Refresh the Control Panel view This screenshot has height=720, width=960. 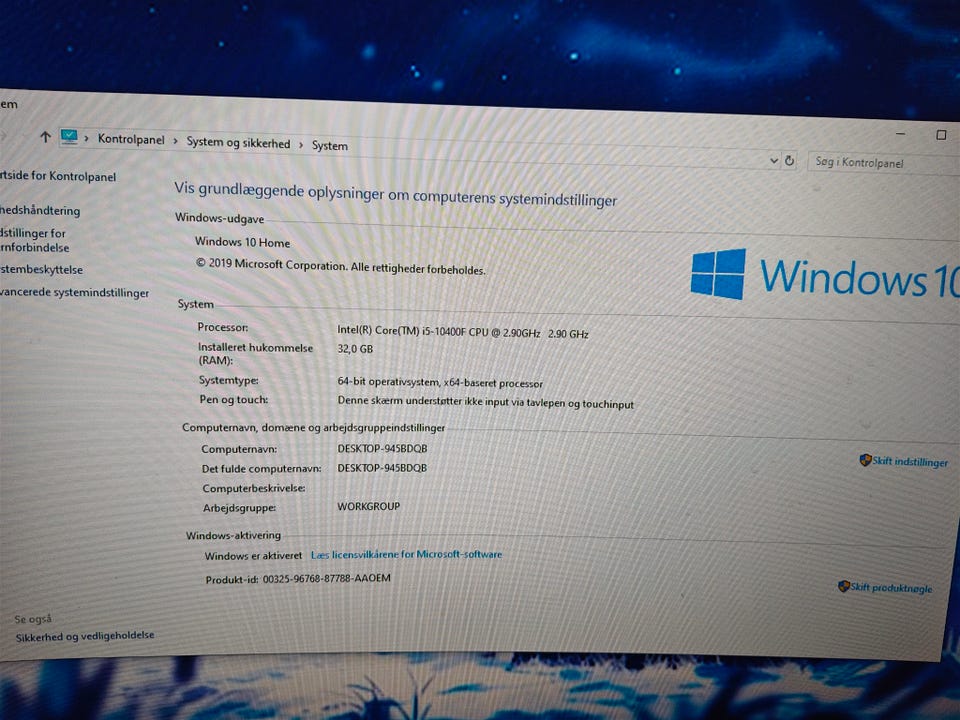pyautogui.click(x=790, y=160)
